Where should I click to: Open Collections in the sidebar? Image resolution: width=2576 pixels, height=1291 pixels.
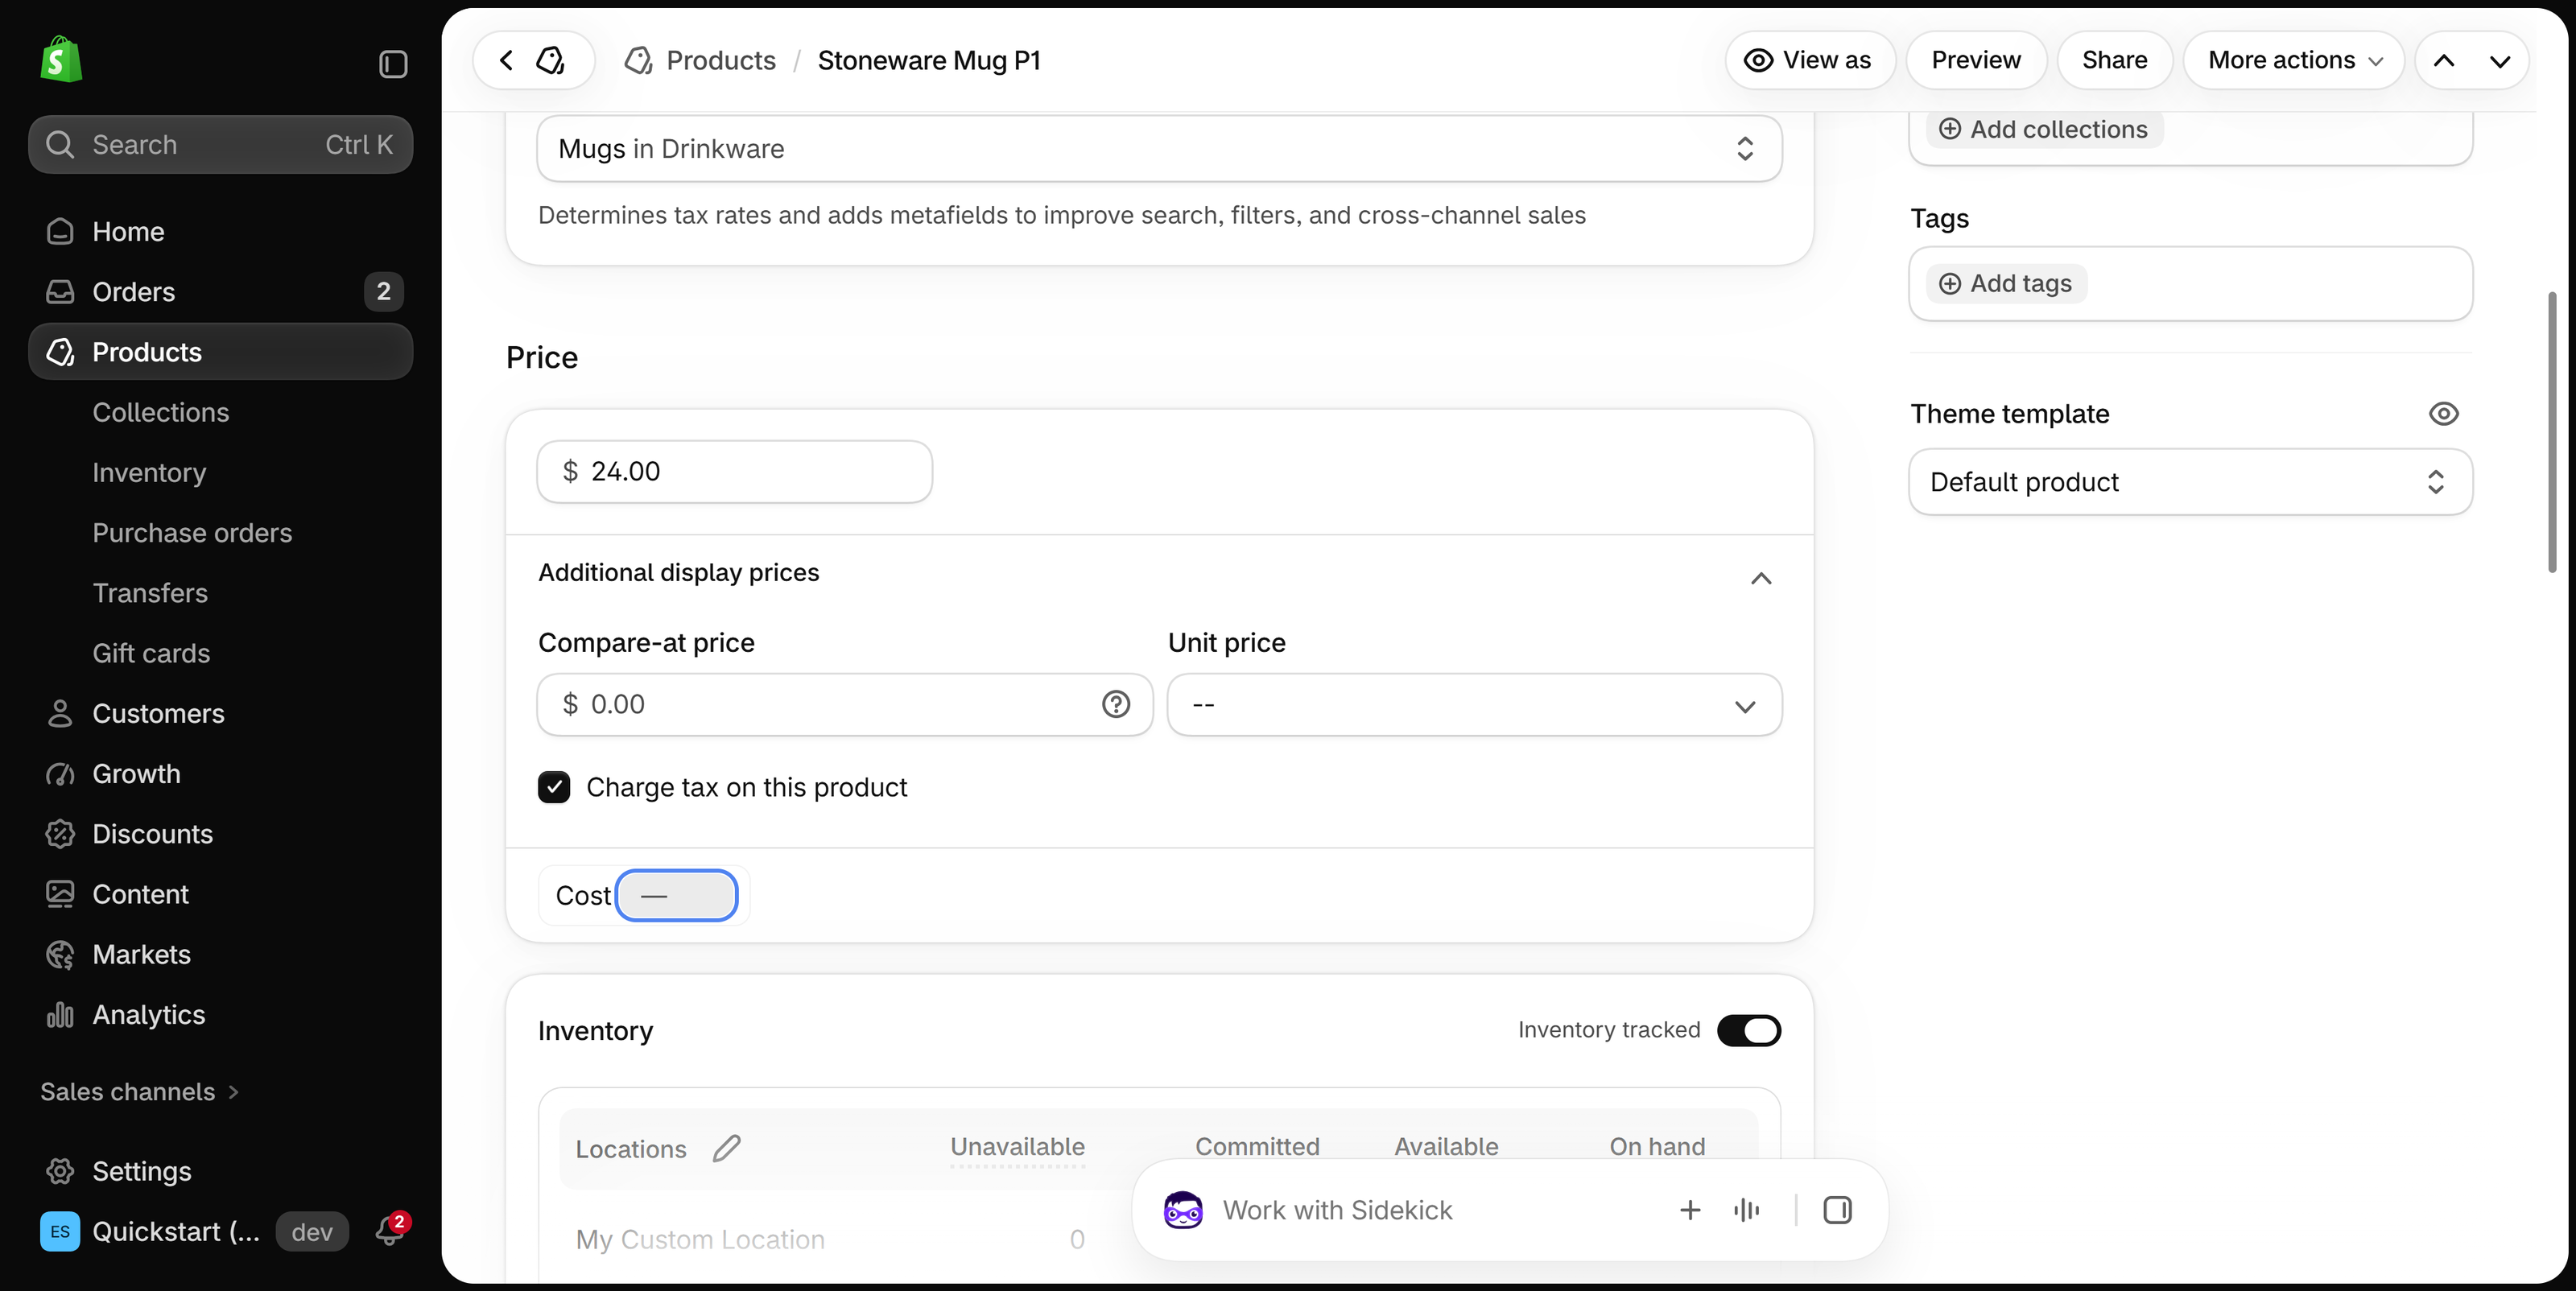point(161,413)
